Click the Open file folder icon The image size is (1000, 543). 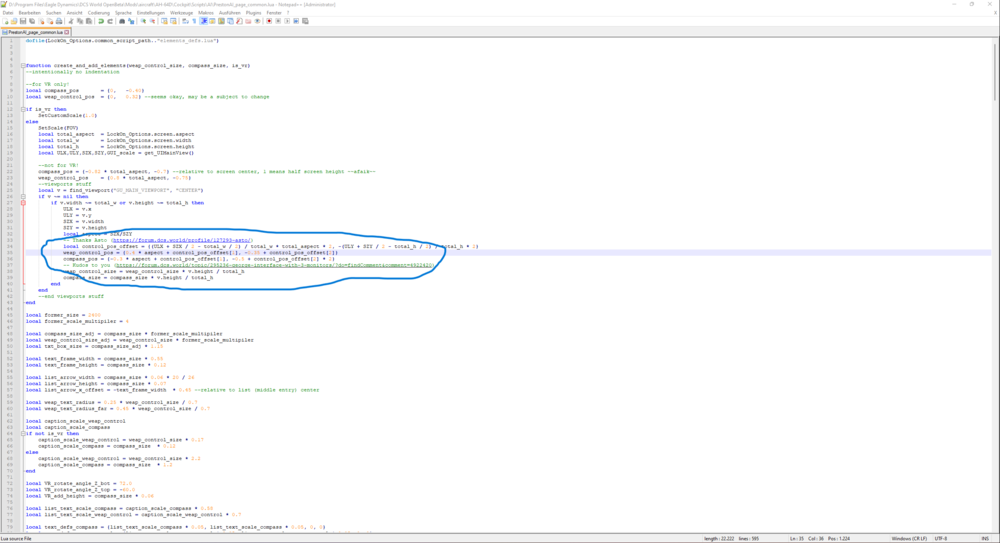click(x=14, y=21)
